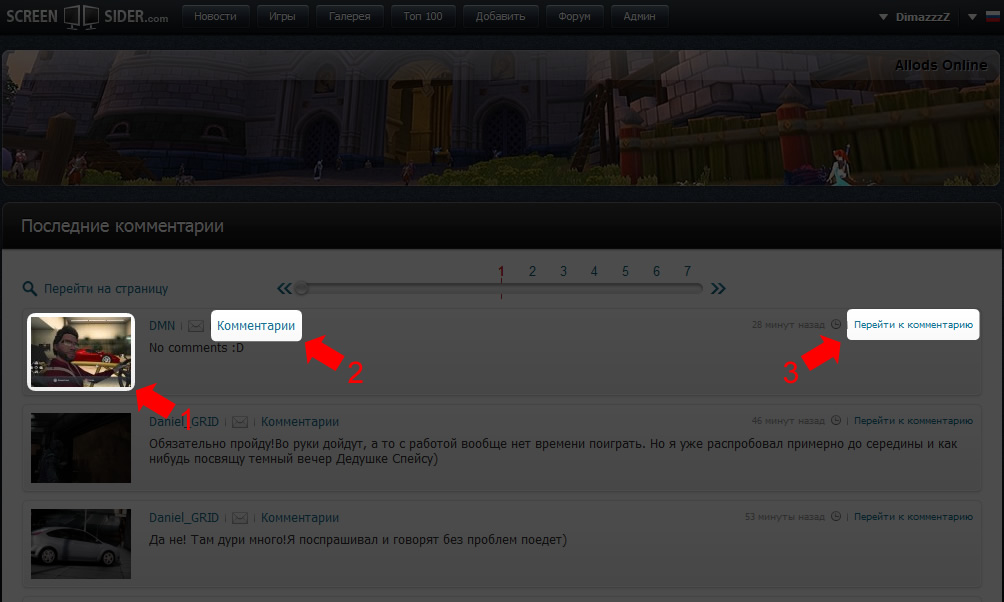Click clock icon next to 46 минут назад
This screenshot has height=602, width=1004.
(x=836, y=420)
